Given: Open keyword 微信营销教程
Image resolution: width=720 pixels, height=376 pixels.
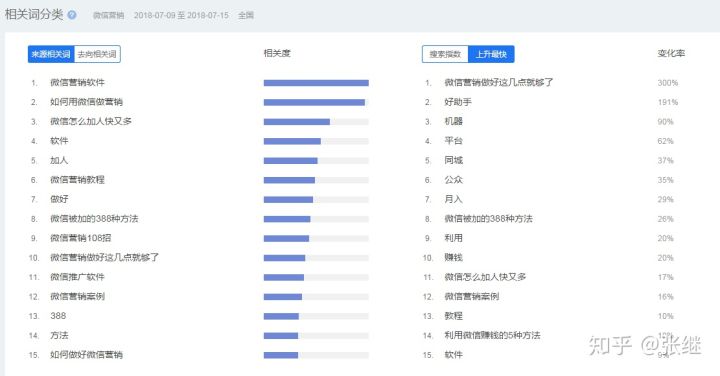Looking at the screenshot, I should (77, 180).
